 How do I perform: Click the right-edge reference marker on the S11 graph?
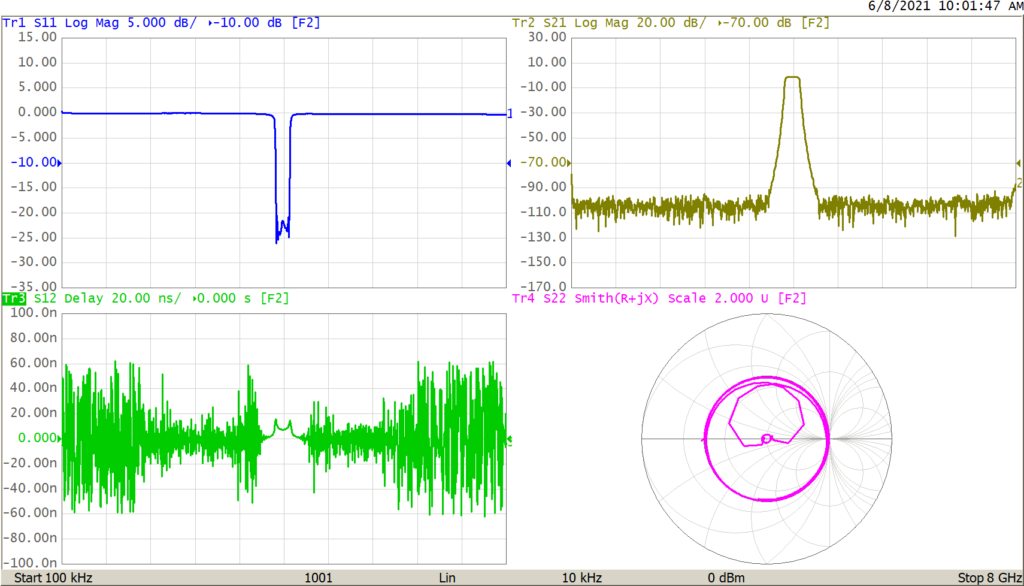[x=509, y=161]
